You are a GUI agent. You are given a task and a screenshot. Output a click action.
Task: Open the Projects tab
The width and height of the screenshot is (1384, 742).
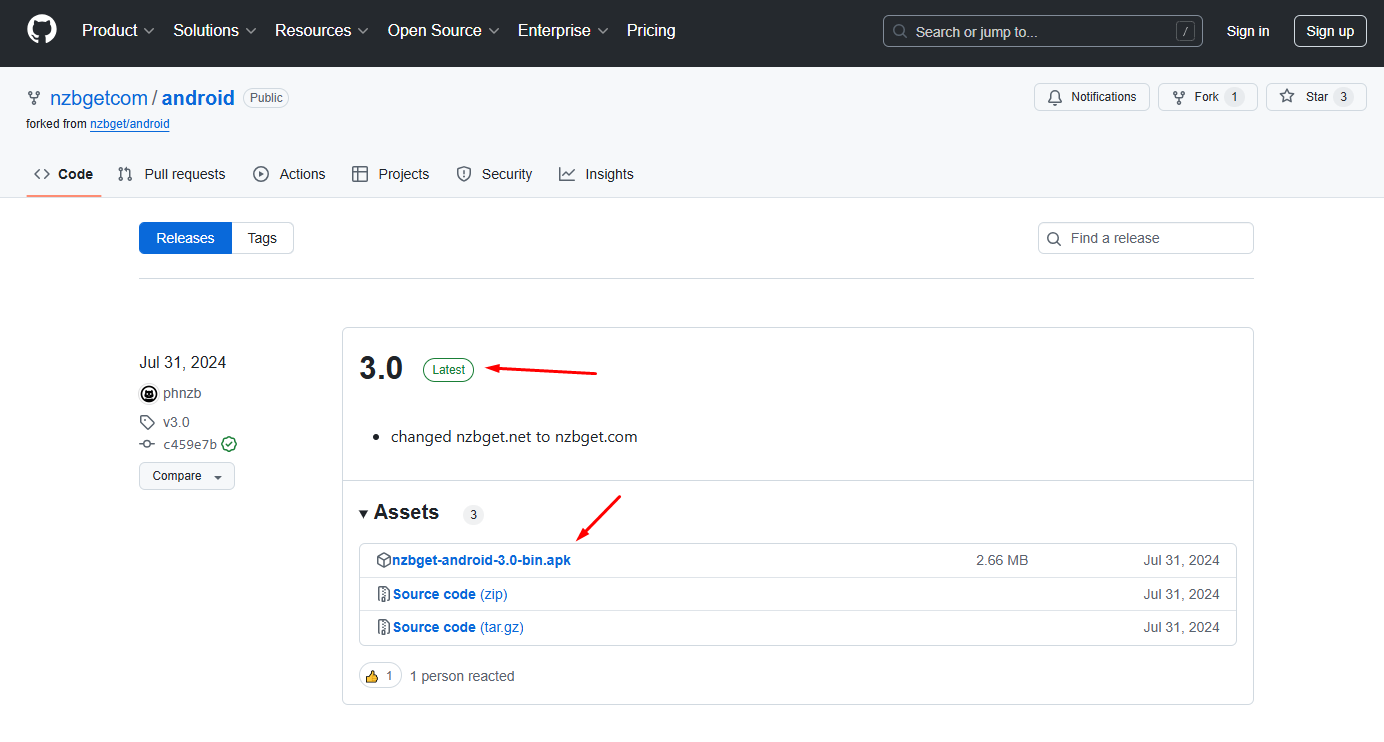[x=391, y=174]
